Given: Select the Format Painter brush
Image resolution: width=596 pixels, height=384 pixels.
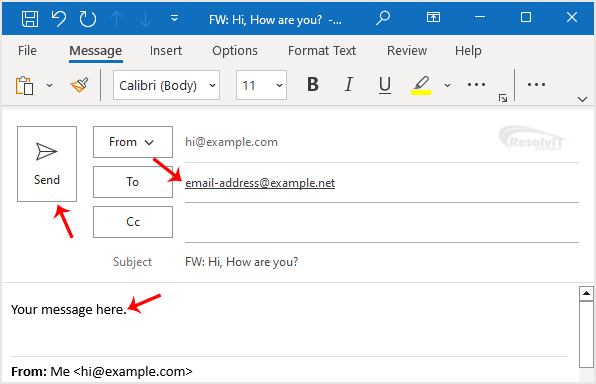Looking at the screenshot, I should coord(79,85).
